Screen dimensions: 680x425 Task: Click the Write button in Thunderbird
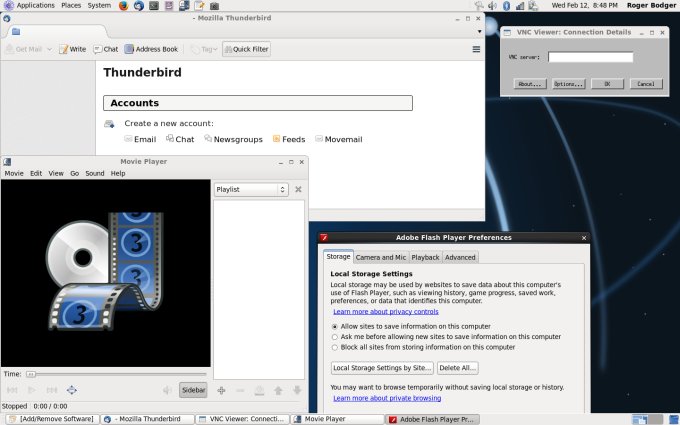coord(72,49)
